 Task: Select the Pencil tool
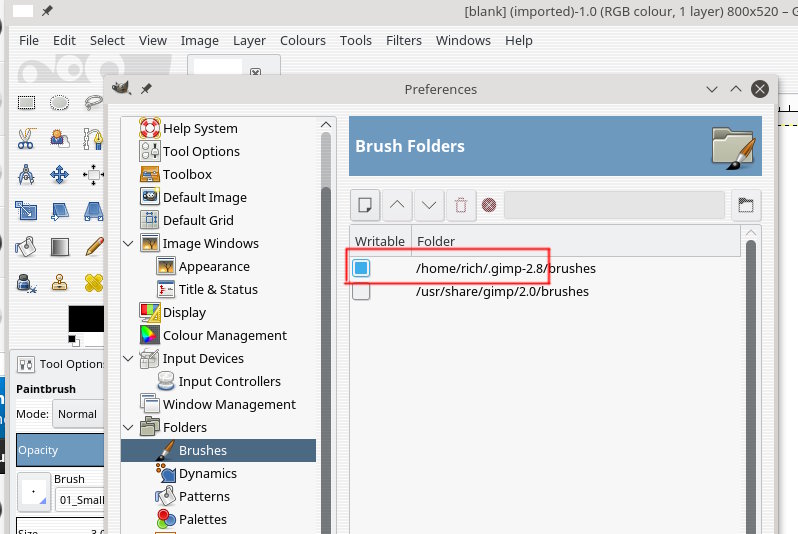click(x=94, y=247)
